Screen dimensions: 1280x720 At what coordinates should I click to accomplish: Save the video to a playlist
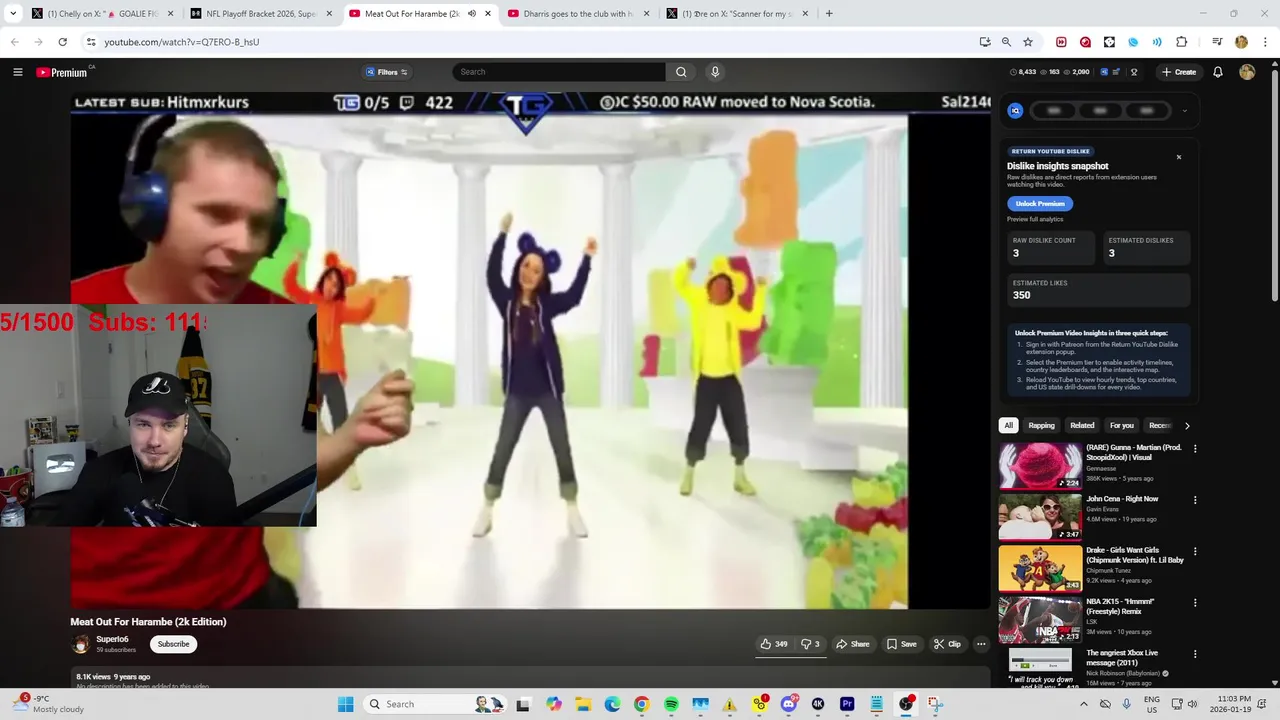pos(901,644)
